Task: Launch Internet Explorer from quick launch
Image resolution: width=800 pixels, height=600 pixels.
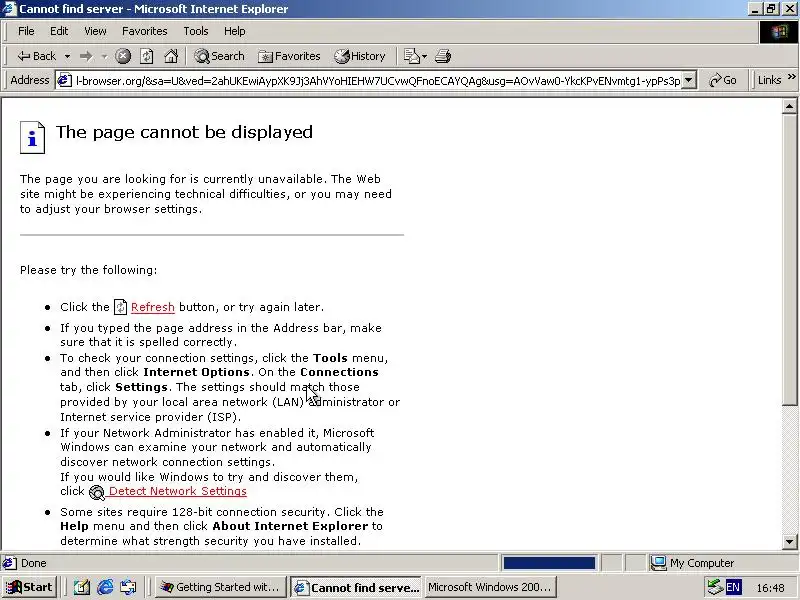Action: 105,588
